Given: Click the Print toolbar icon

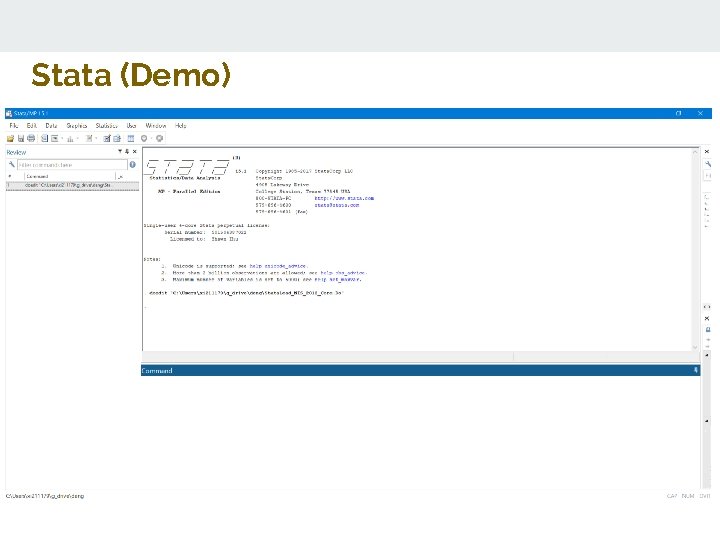Looking at the screenshot, I should point(31,138).
